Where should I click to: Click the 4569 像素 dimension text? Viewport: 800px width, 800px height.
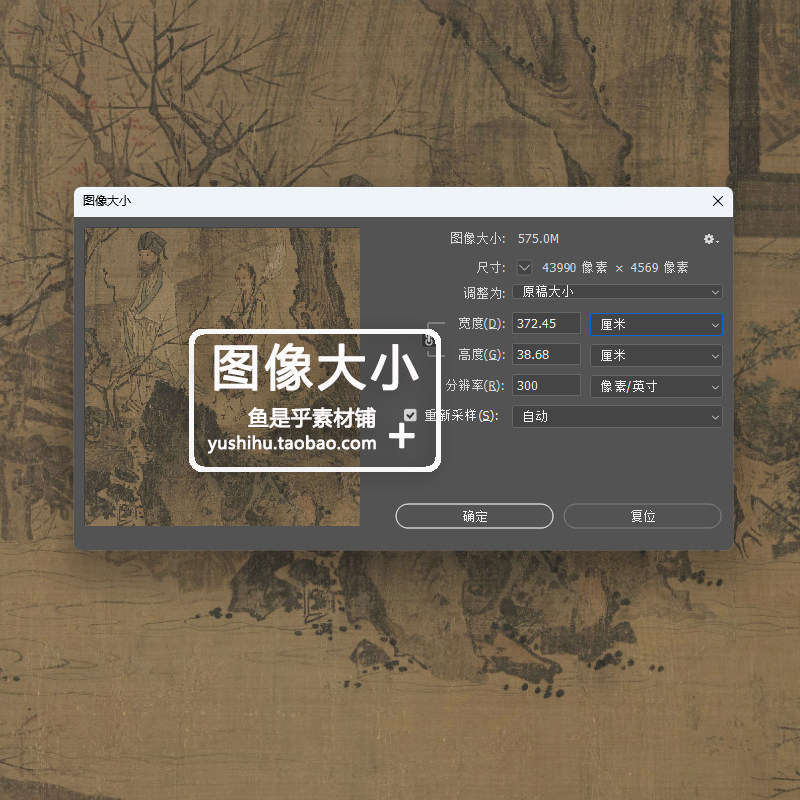coord(659,267)
